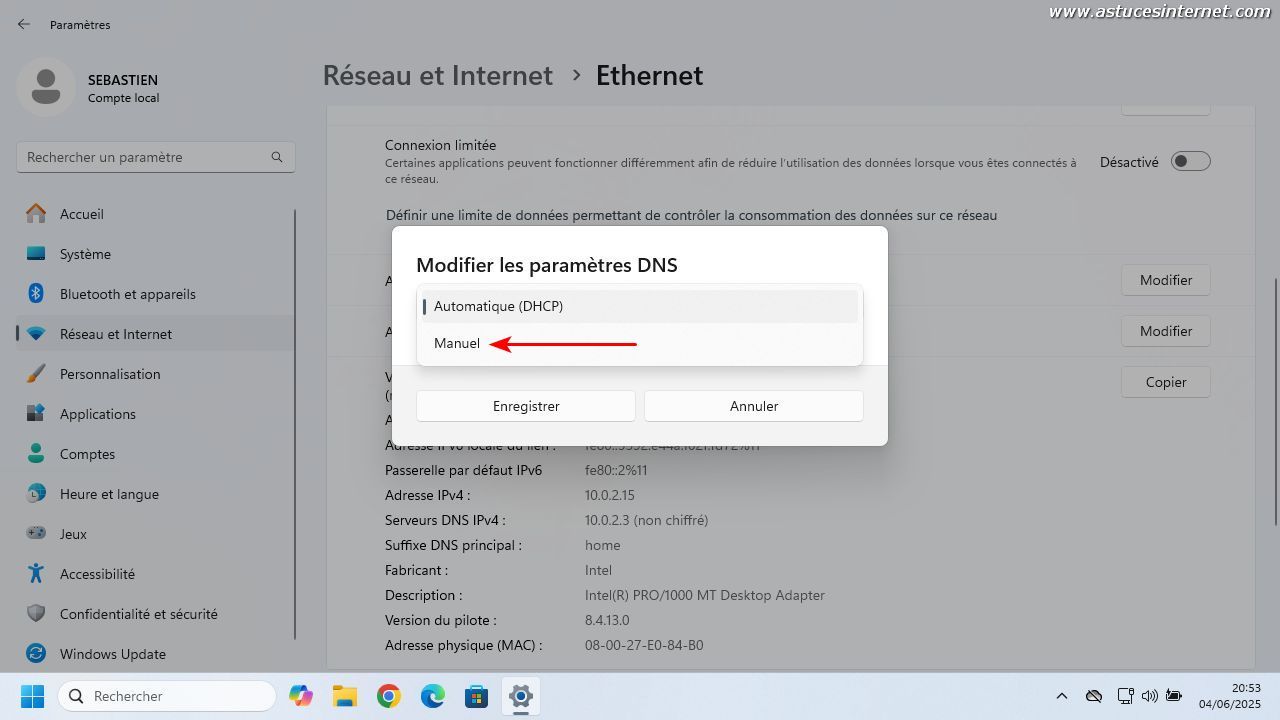Go back with the arrow icon
Image resolution: width=1280 pixels, height=720 pixels.
click(x=24, y=24)
